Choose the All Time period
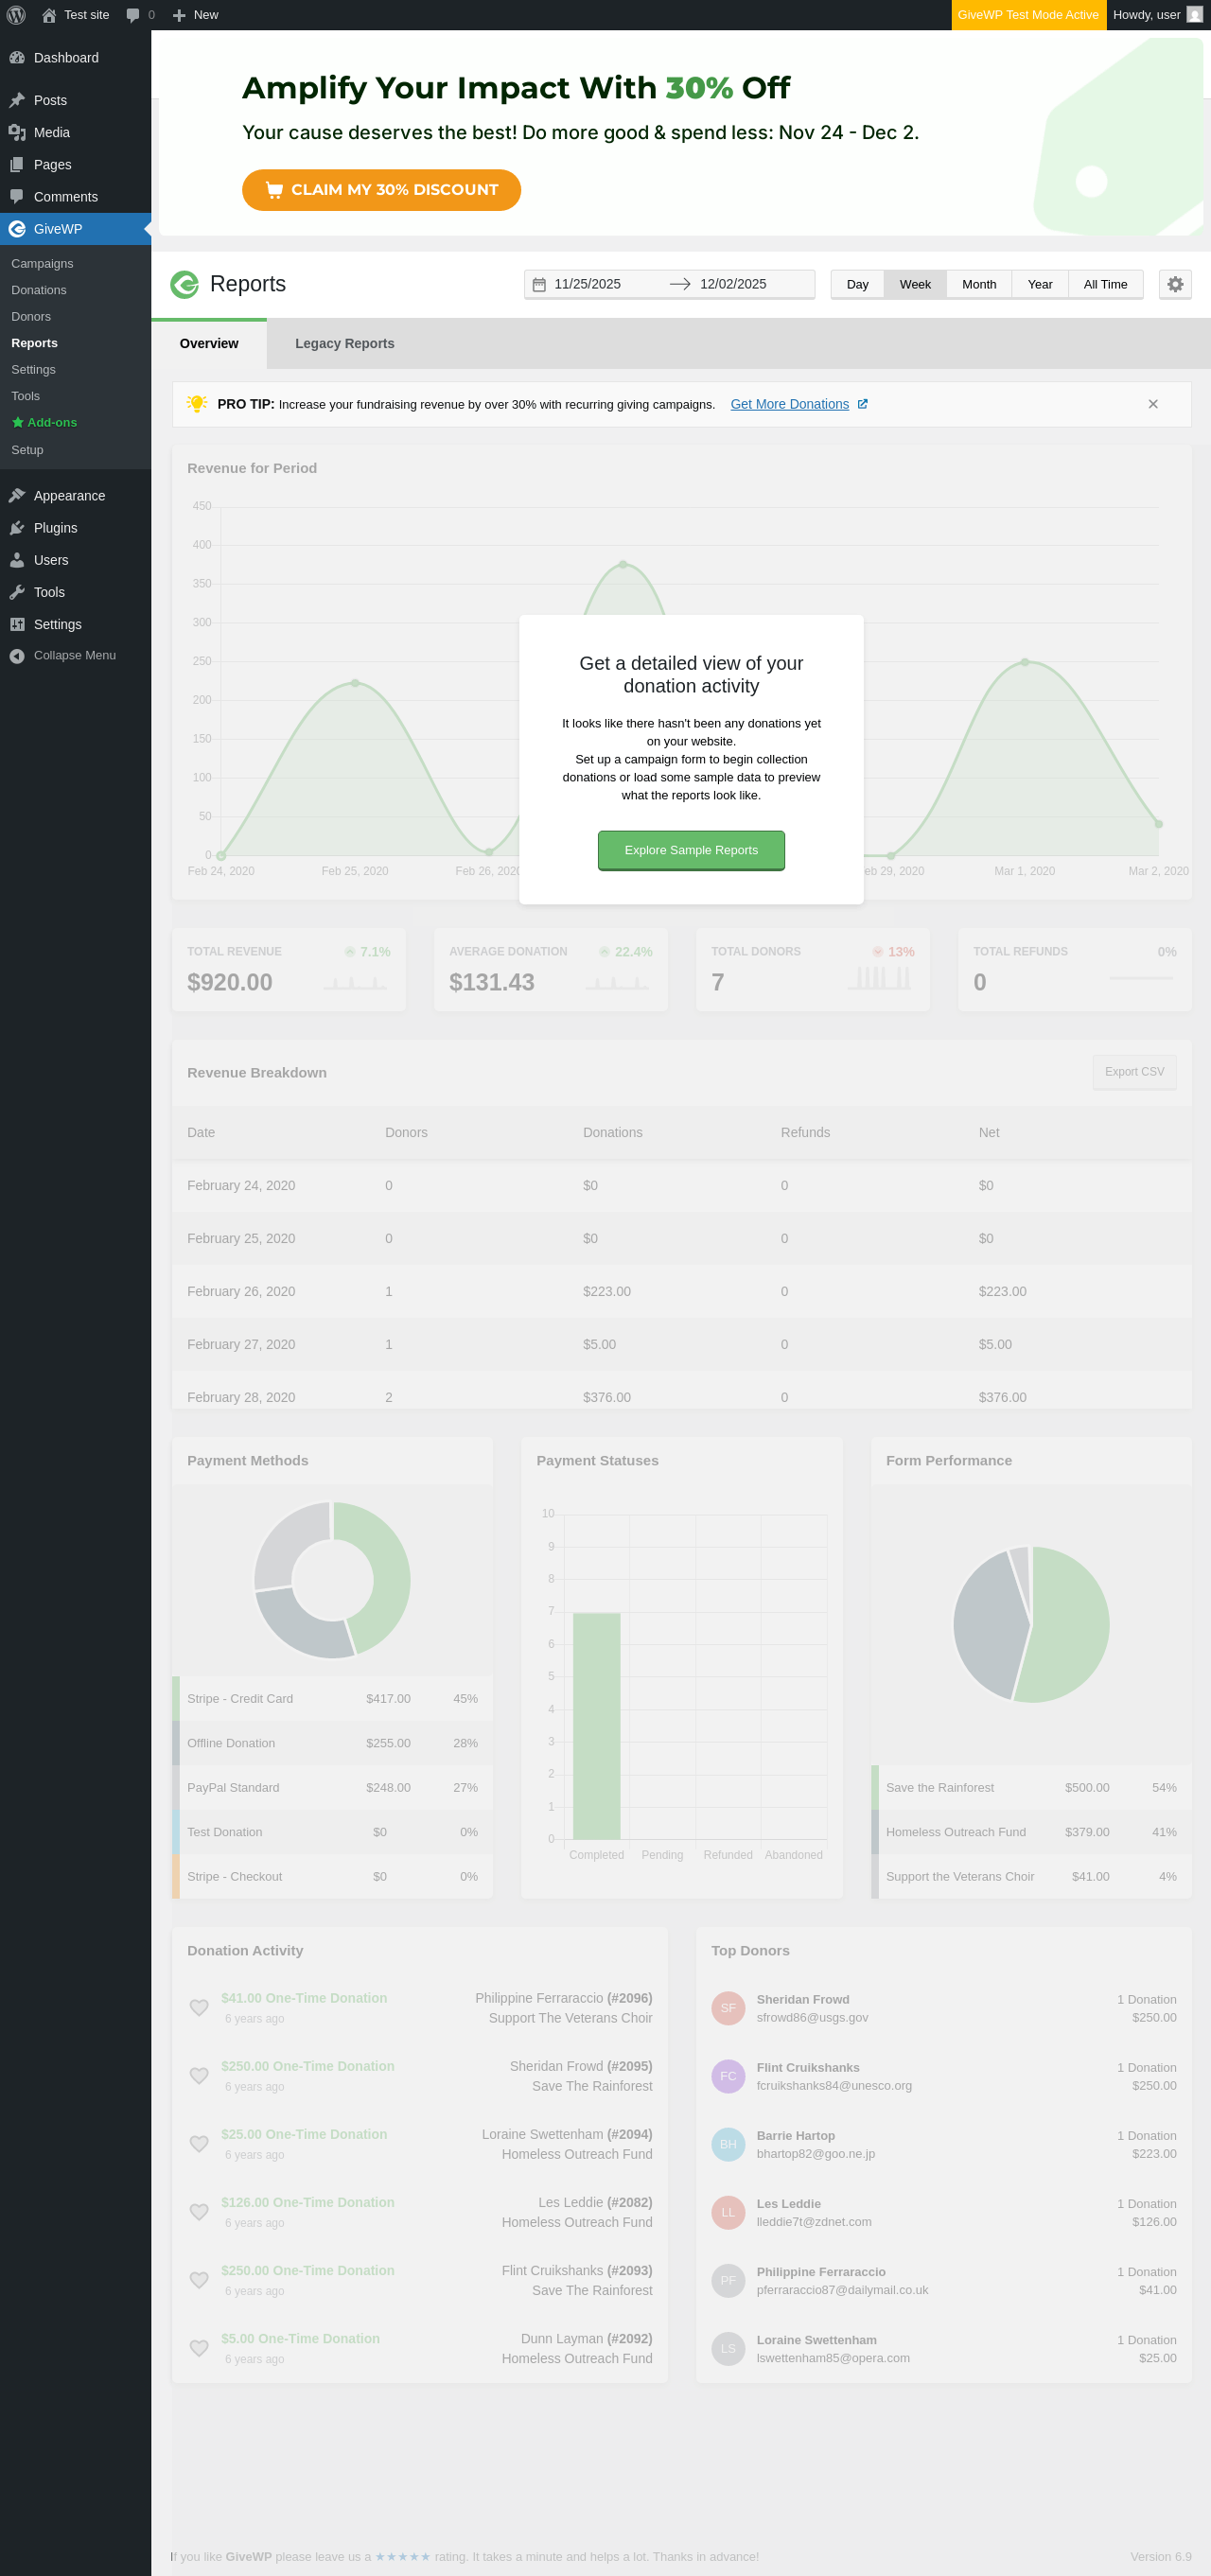The image size is (1211, 2576). click(1105, 284)
